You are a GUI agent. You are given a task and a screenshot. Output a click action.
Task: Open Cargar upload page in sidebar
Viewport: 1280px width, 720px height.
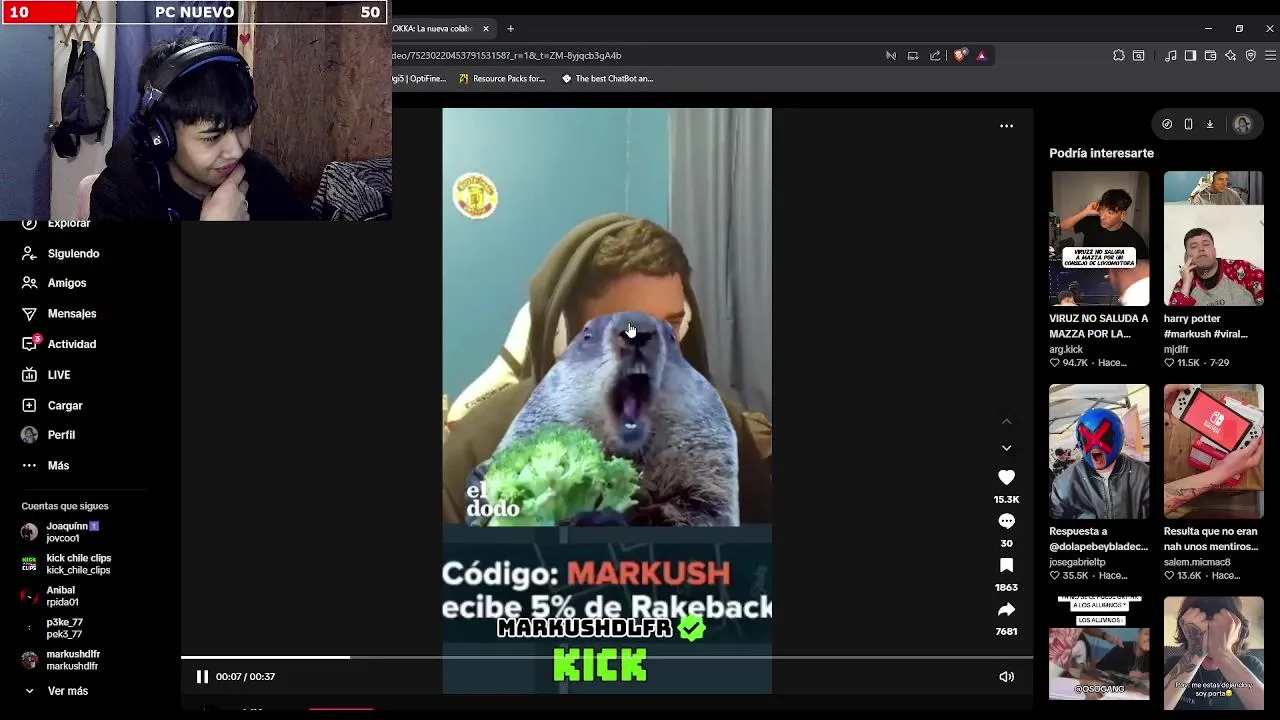pyautogui.click(x=65, y=406)
